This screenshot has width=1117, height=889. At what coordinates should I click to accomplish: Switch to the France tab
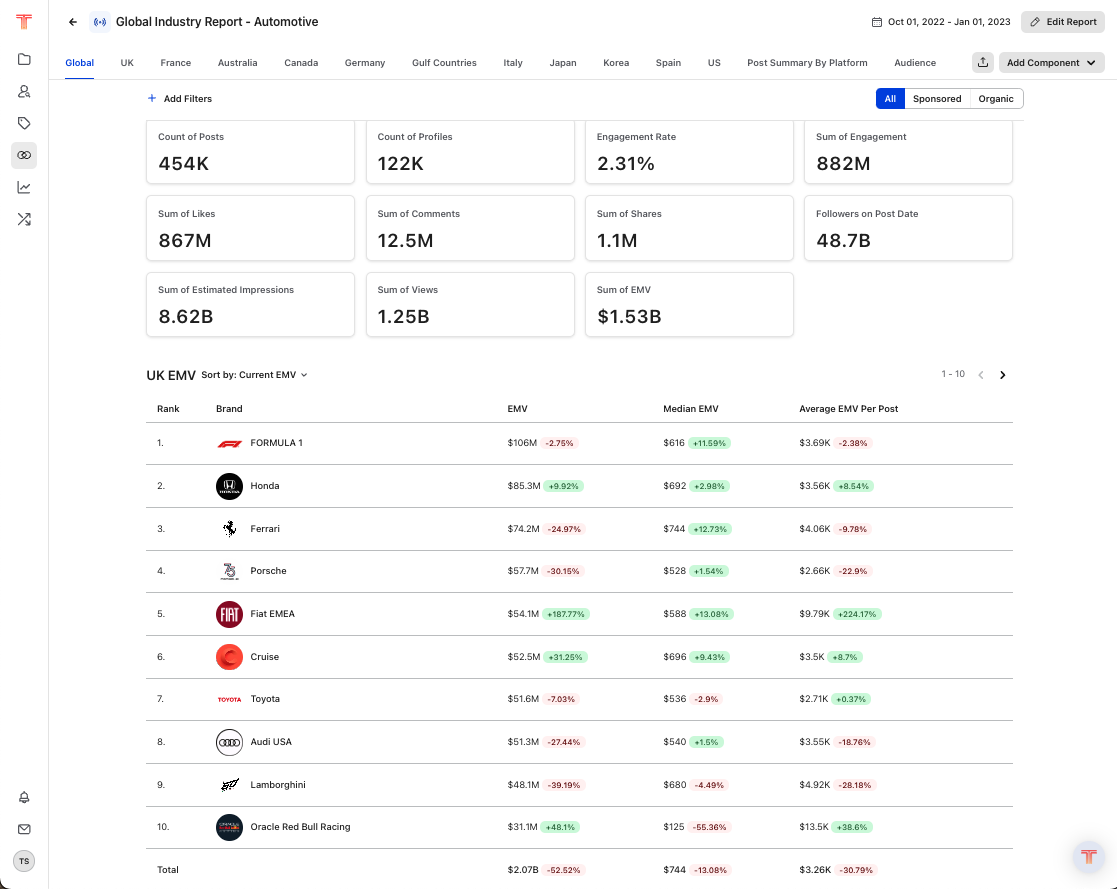click(176, 63)
